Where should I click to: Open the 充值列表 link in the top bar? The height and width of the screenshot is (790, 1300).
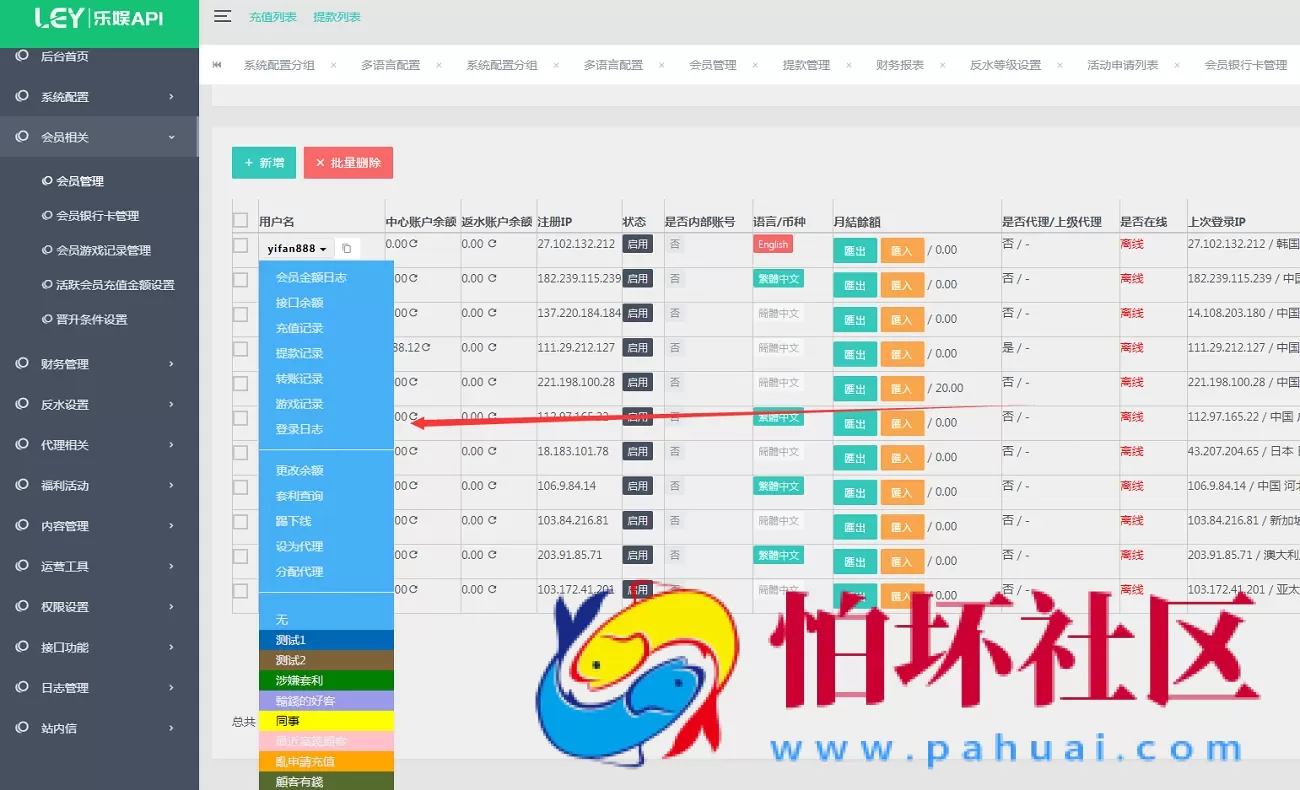tap(271, 16)
